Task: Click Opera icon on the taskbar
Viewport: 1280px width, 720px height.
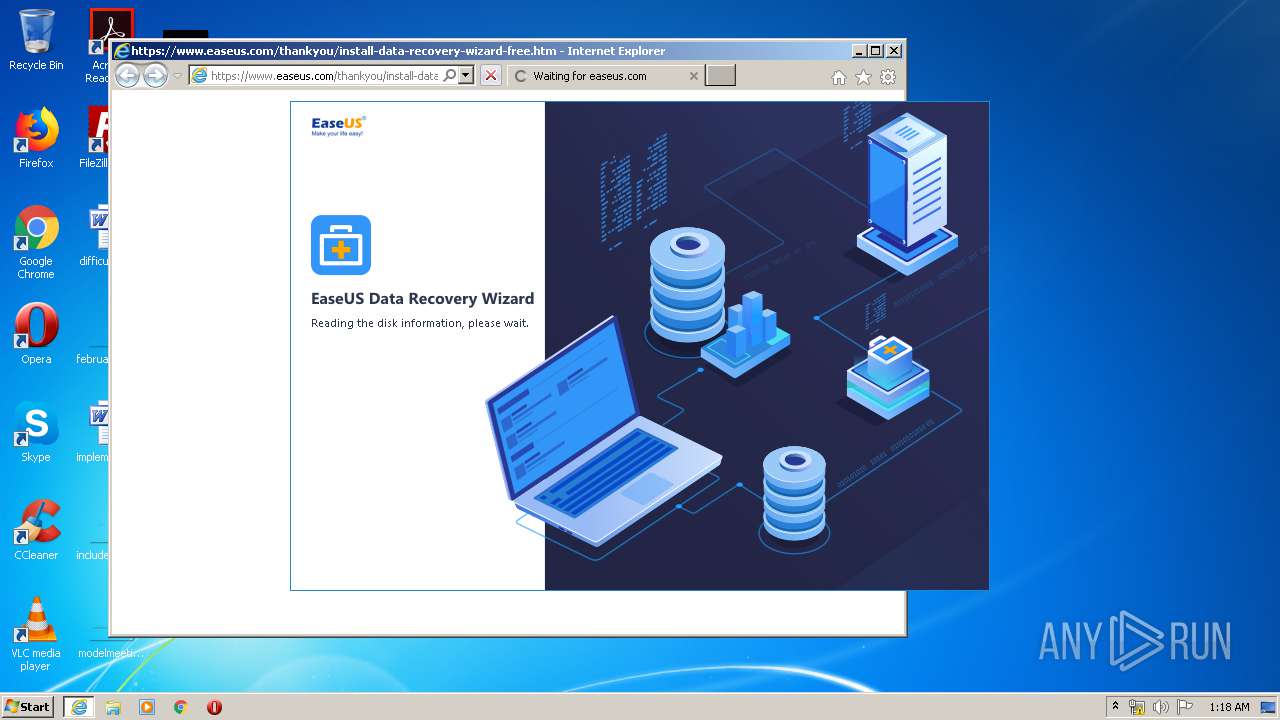Action: [x=214, y=707]
